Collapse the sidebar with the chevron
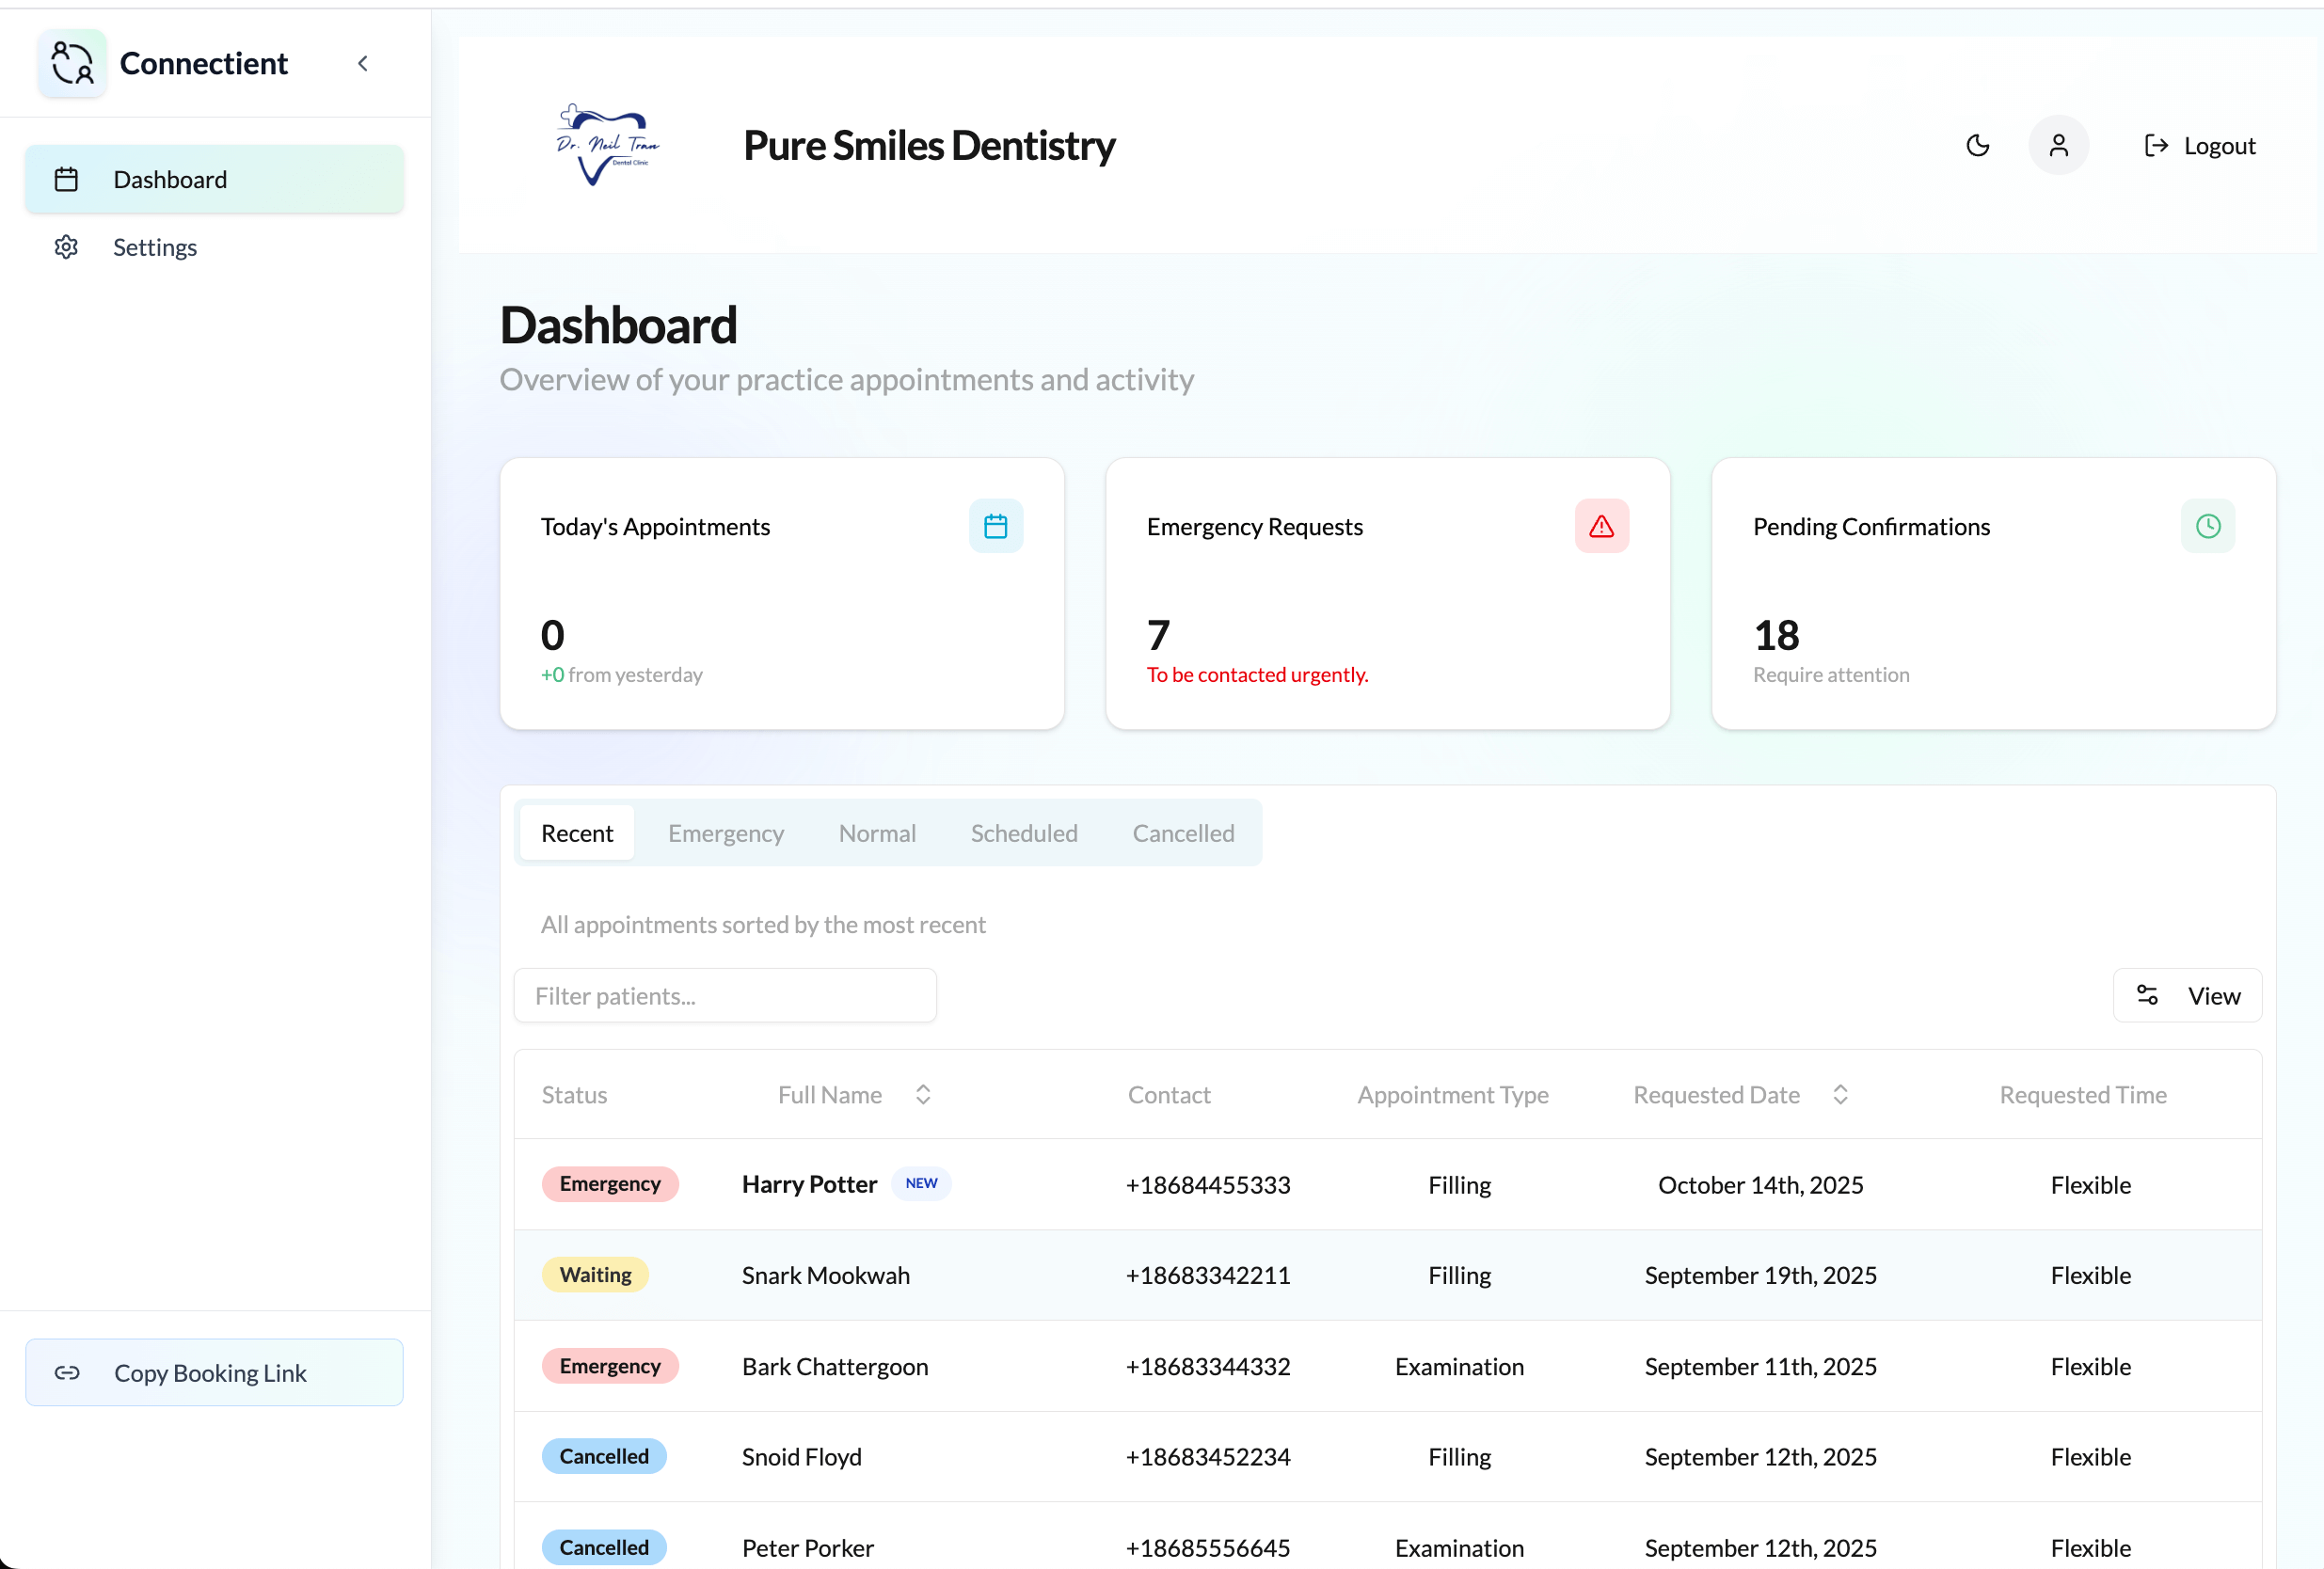Image resolution: width=2324 pixels, height=1569 pixels. (363, 64)
